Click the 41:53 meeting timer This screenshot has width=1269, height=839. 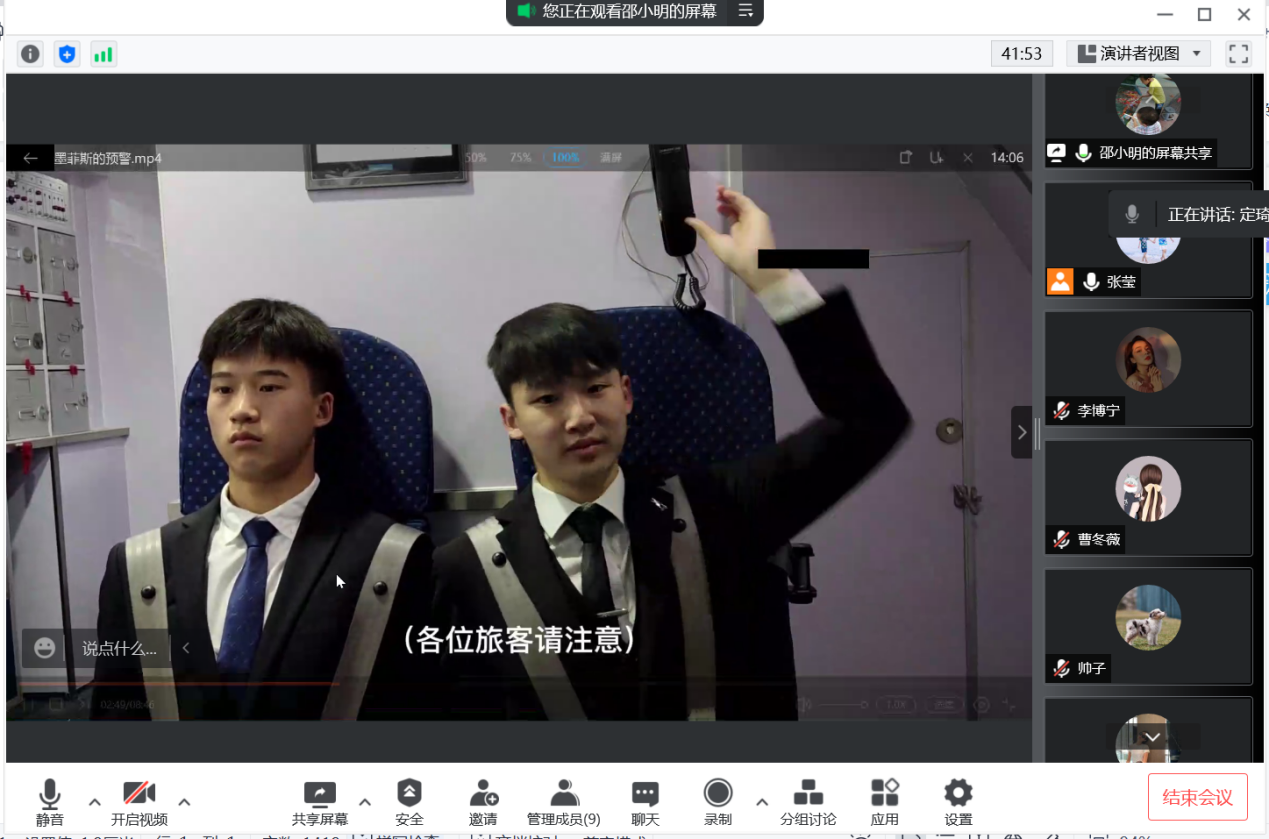[1021, 54]
